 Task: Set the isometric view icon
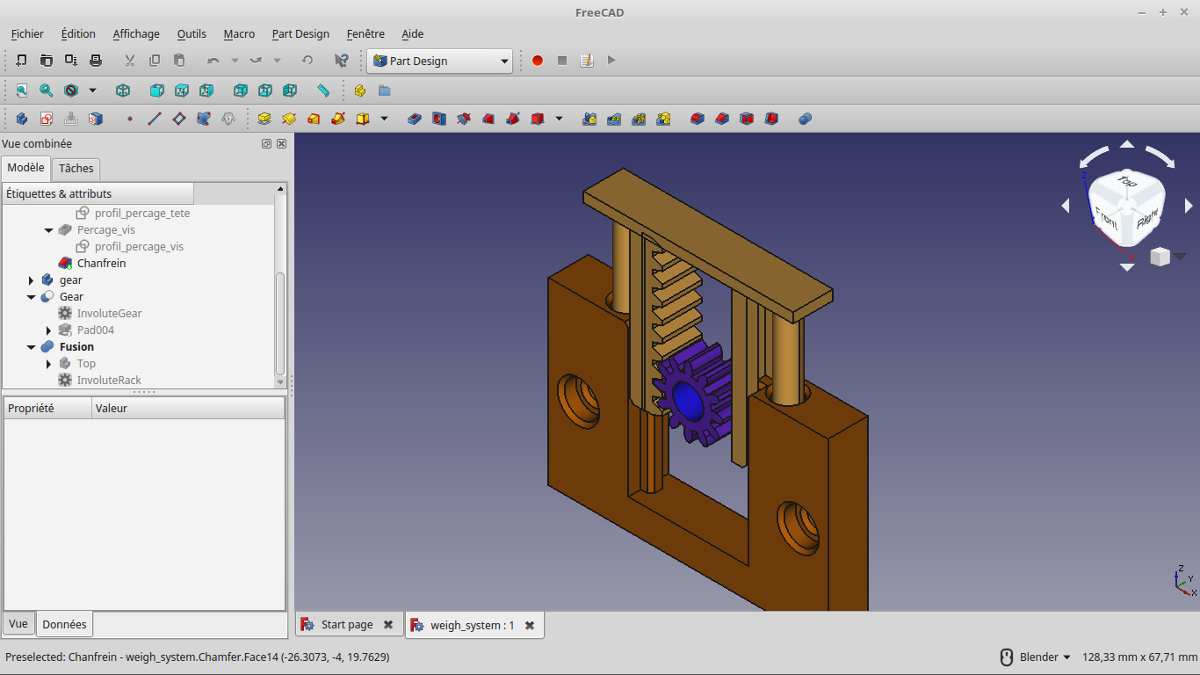[123, 90]
